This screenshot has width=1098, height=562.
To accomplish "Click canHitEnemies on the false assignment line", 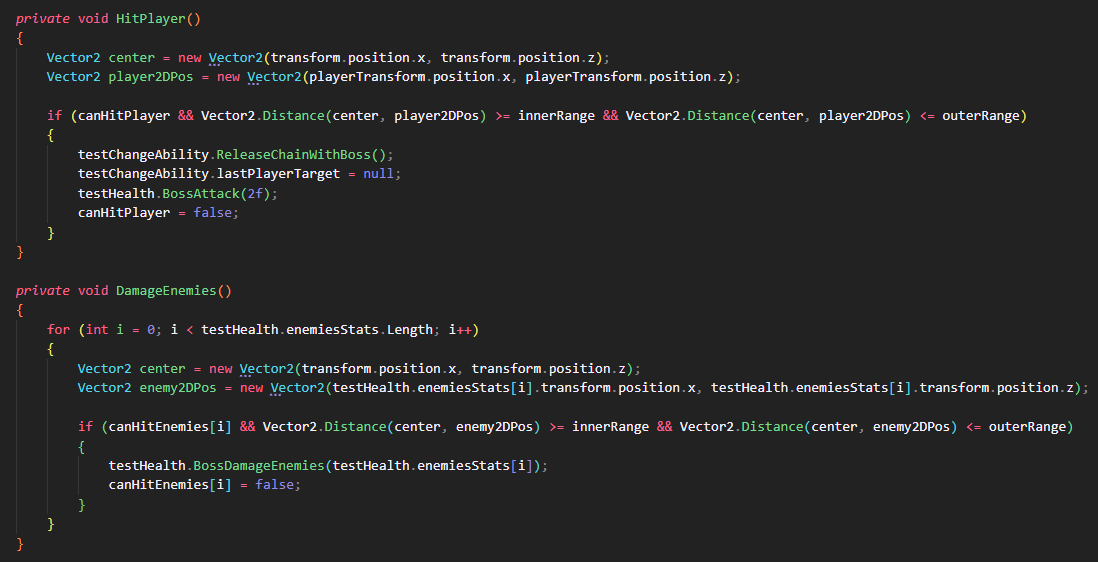I will 158,484.
